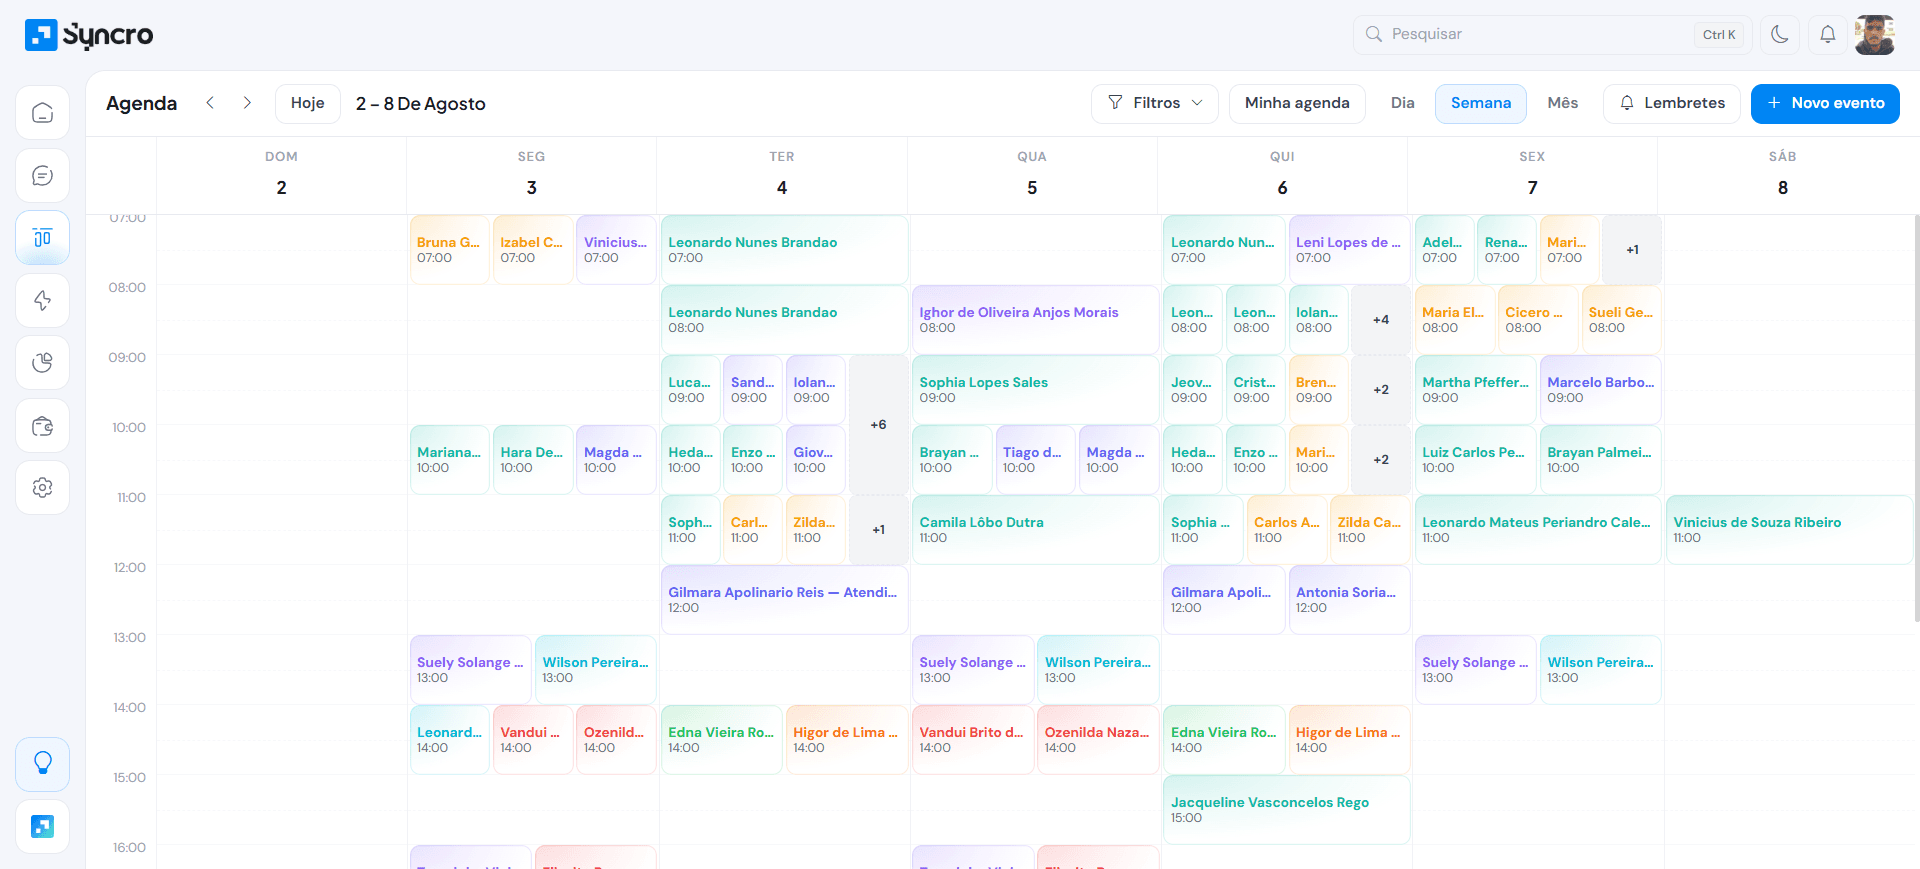The height and width of the screenshot is (869, 1920).
Task: Open the lightbulb tips icon
Action: (42, 764)
